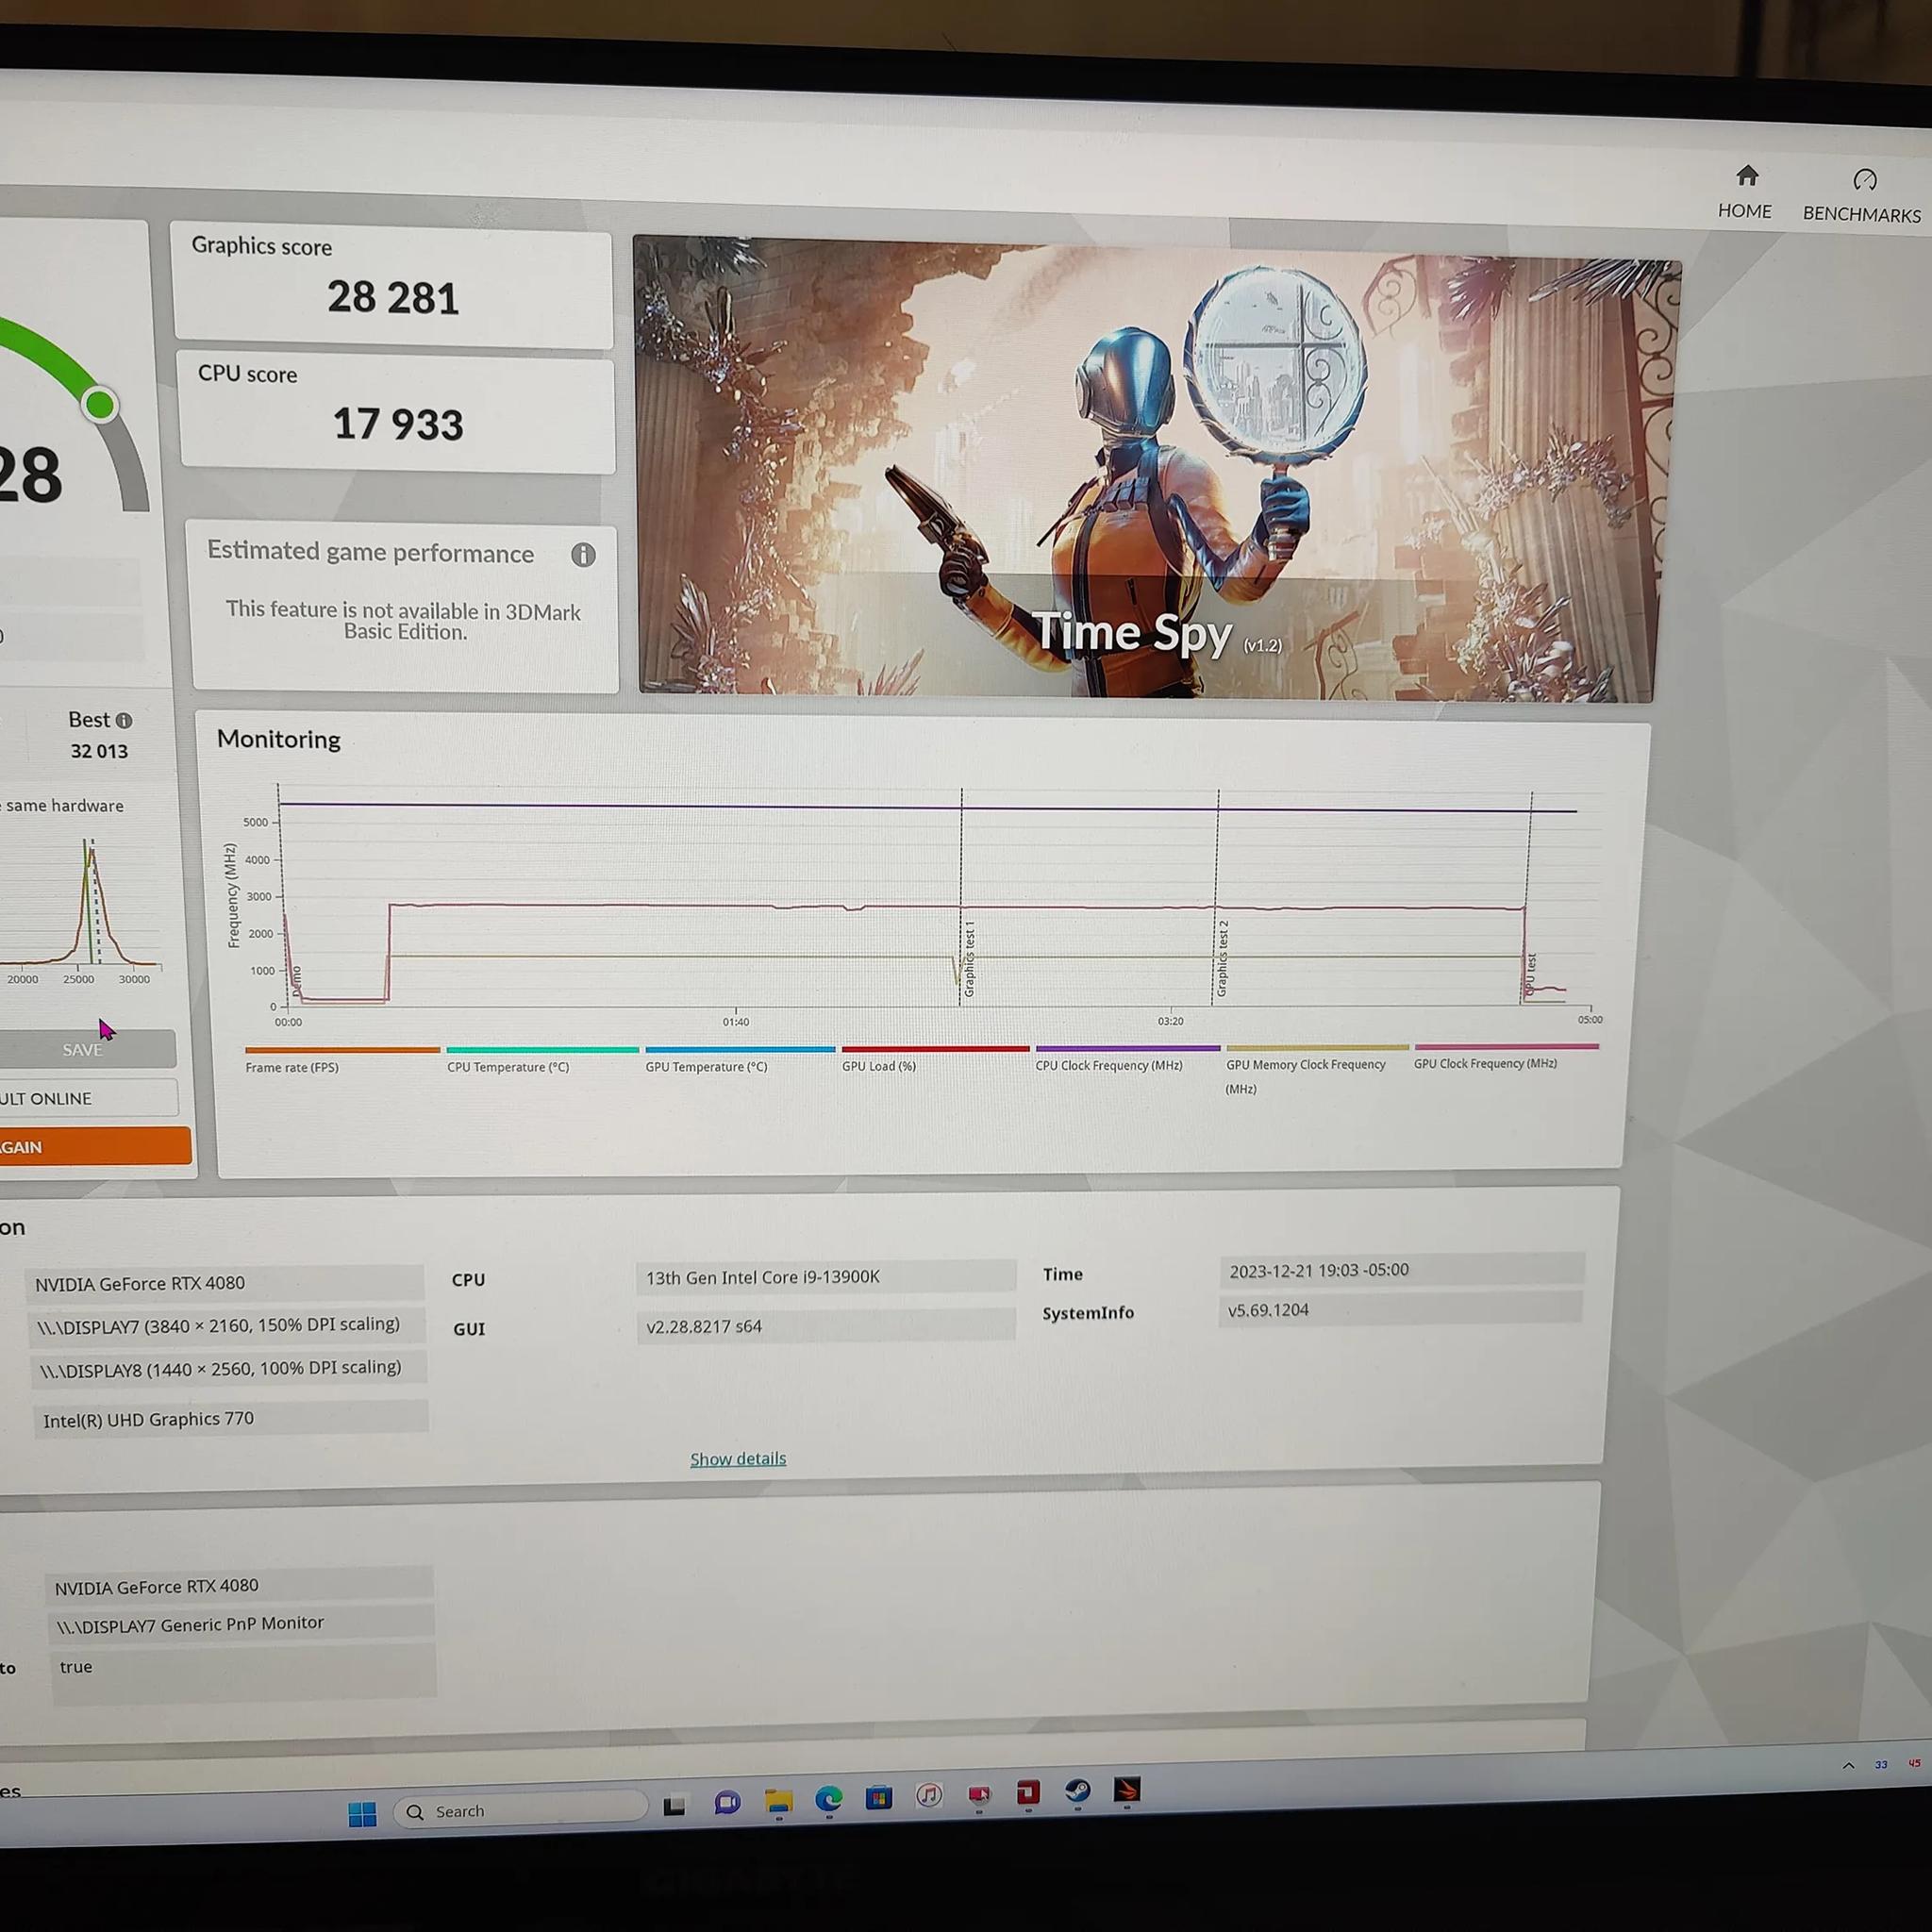Open the red square app icon in taskbar
This screenshot has width=1932, height=1932.
pyautogui.click(x=1028, y=1793)
